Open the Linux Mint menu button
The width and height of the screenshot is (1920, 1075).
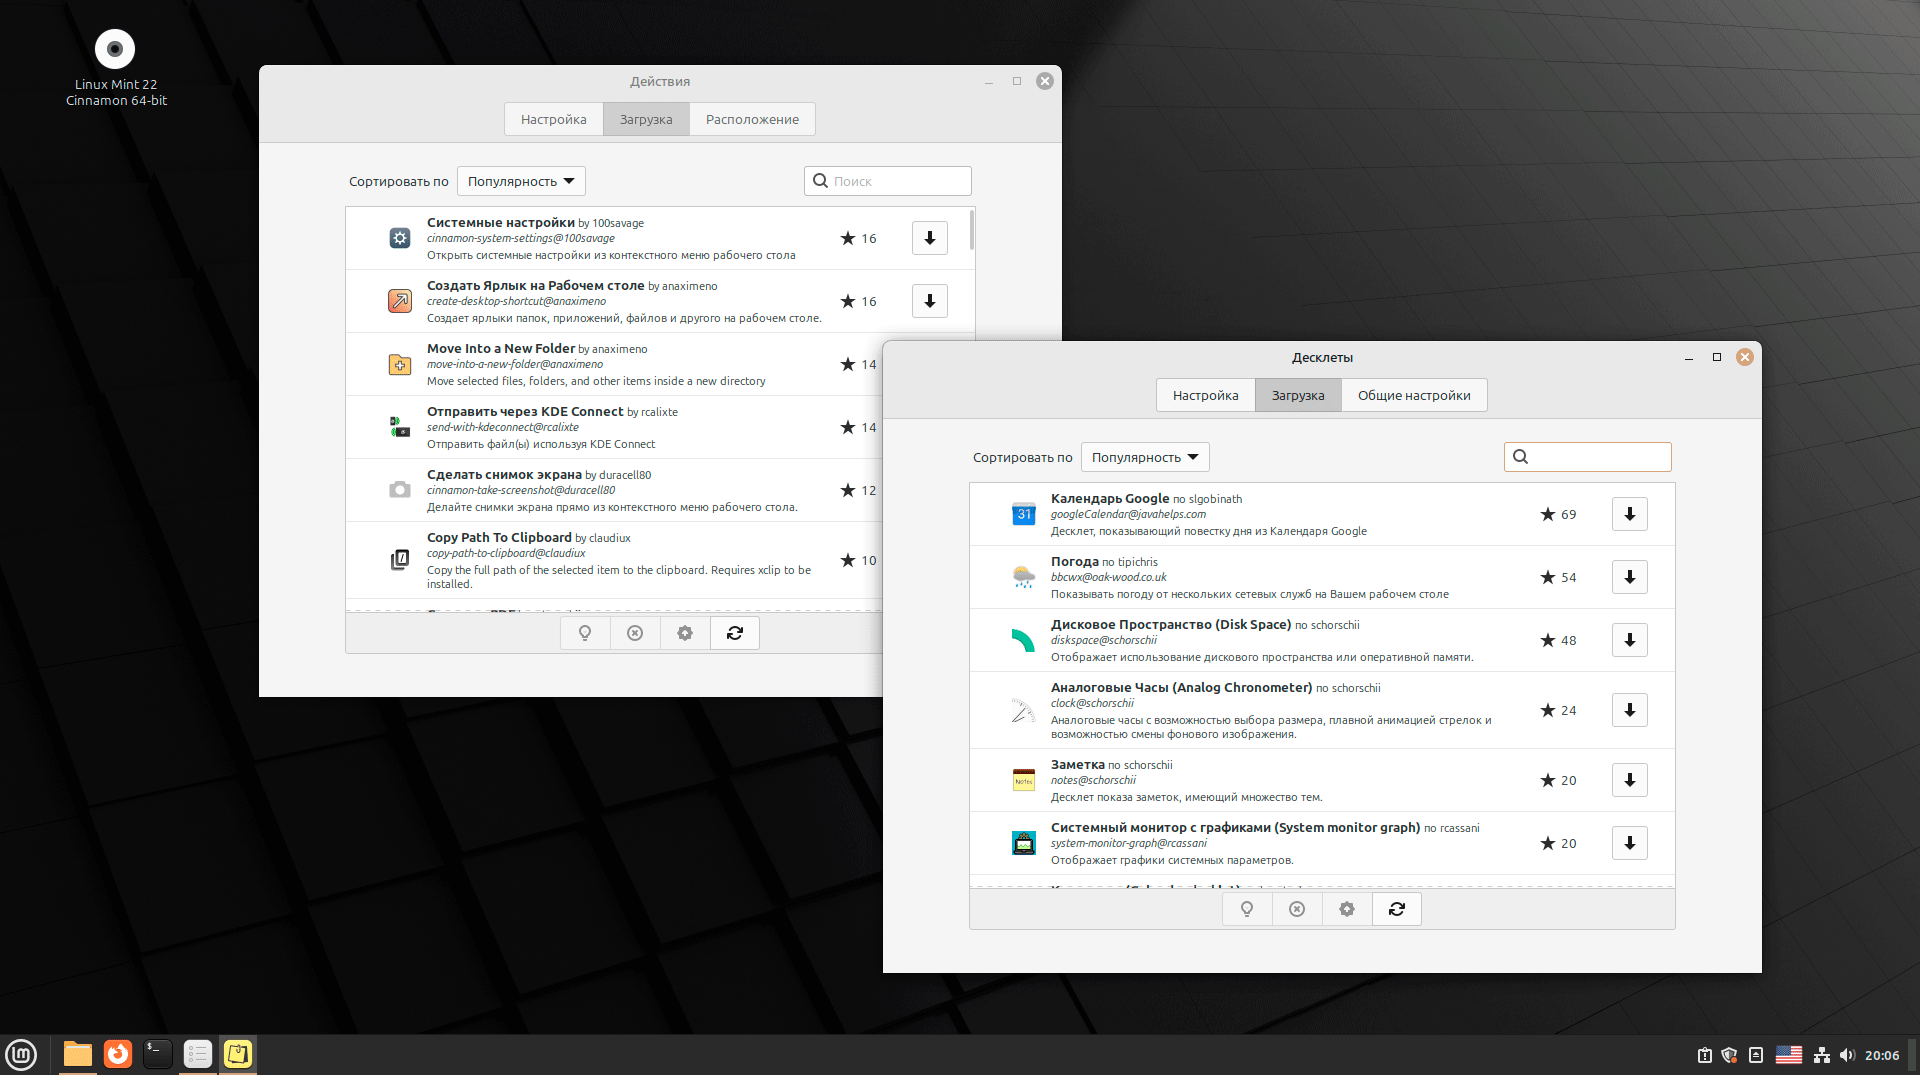pyautogui.click(x=21, y=1054)
